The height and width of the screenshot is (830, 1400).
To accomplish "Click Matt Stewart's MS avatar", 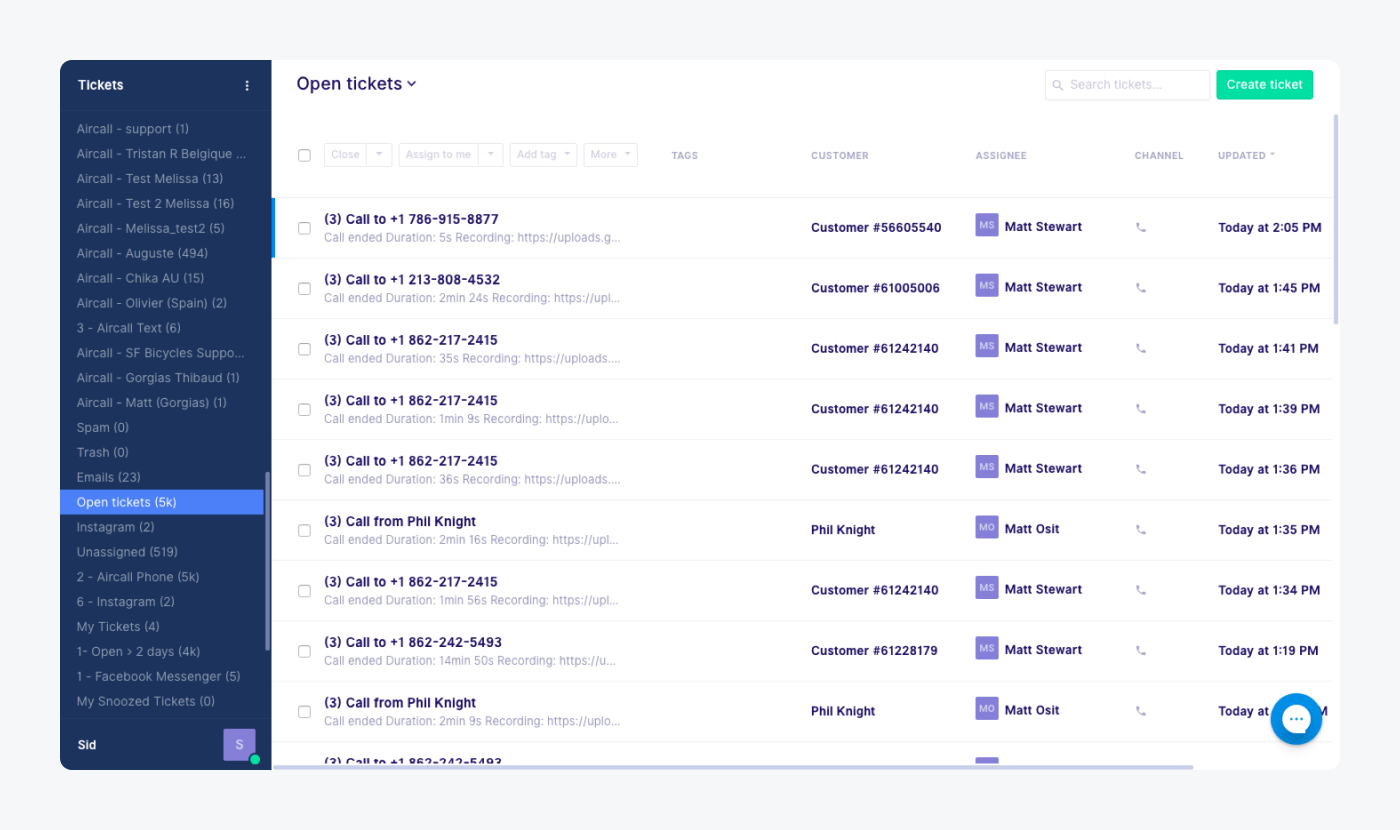I will tap(986, 226).
